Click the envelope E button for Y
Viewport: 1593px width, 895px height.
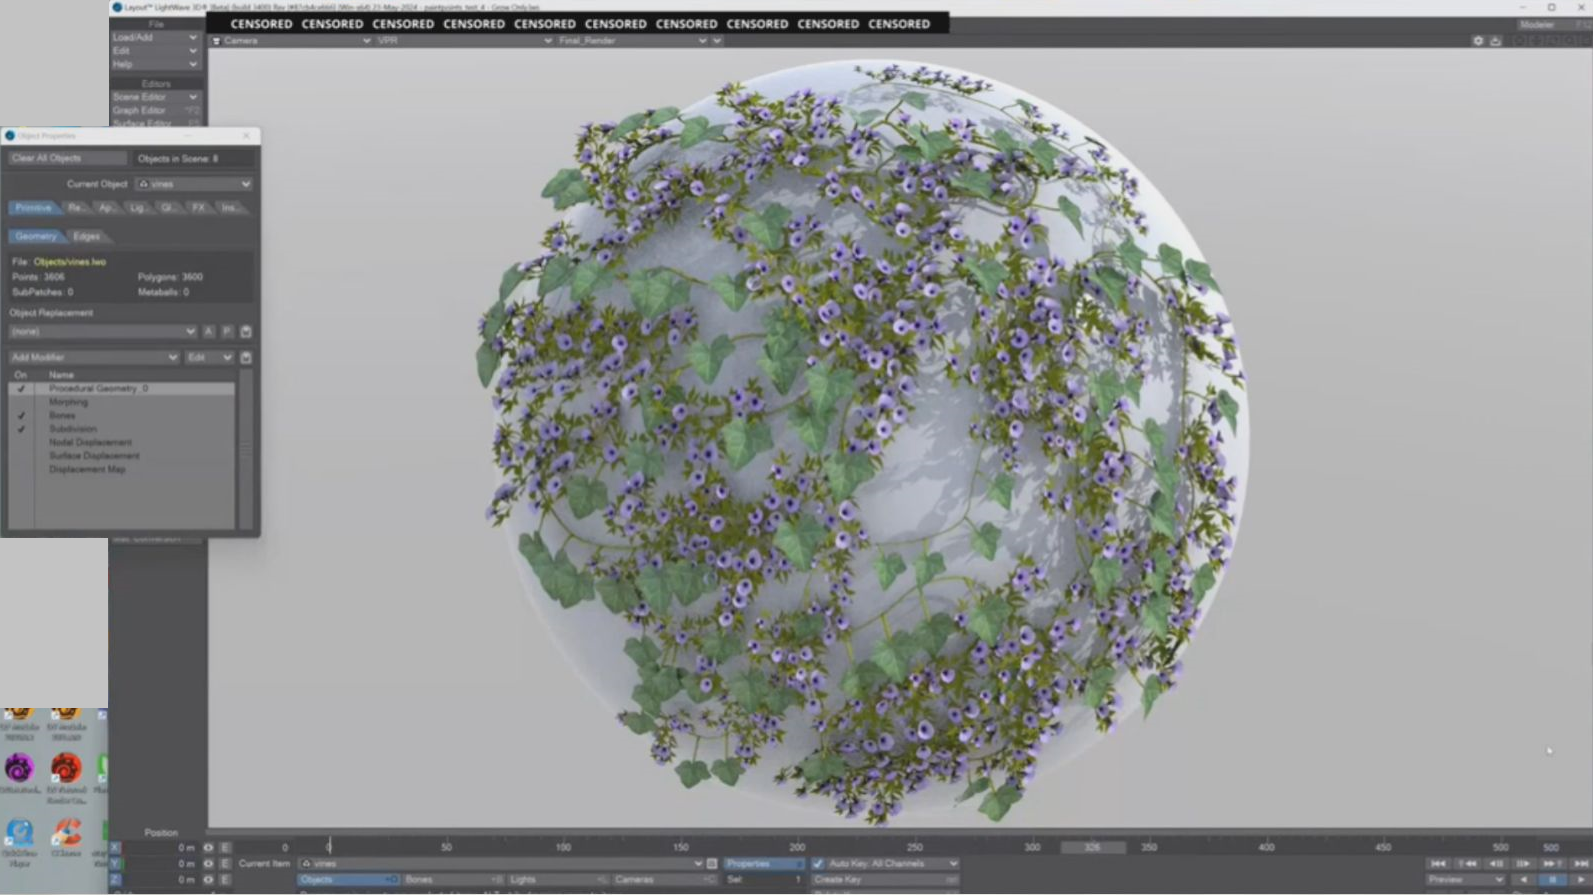(x=225, y=864)
